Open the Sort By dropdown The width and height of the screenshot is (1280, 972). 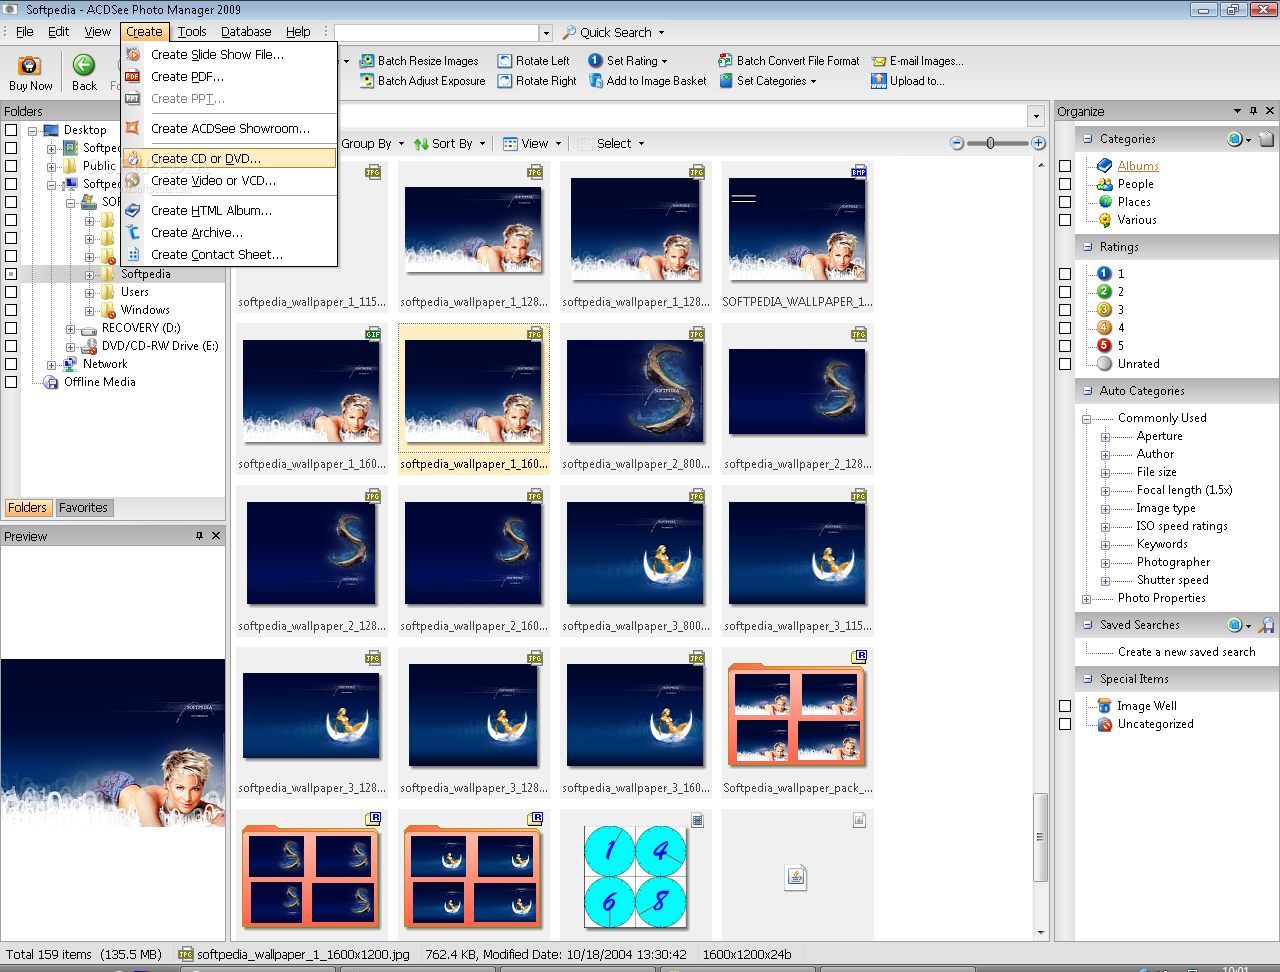tap(451, 144)
